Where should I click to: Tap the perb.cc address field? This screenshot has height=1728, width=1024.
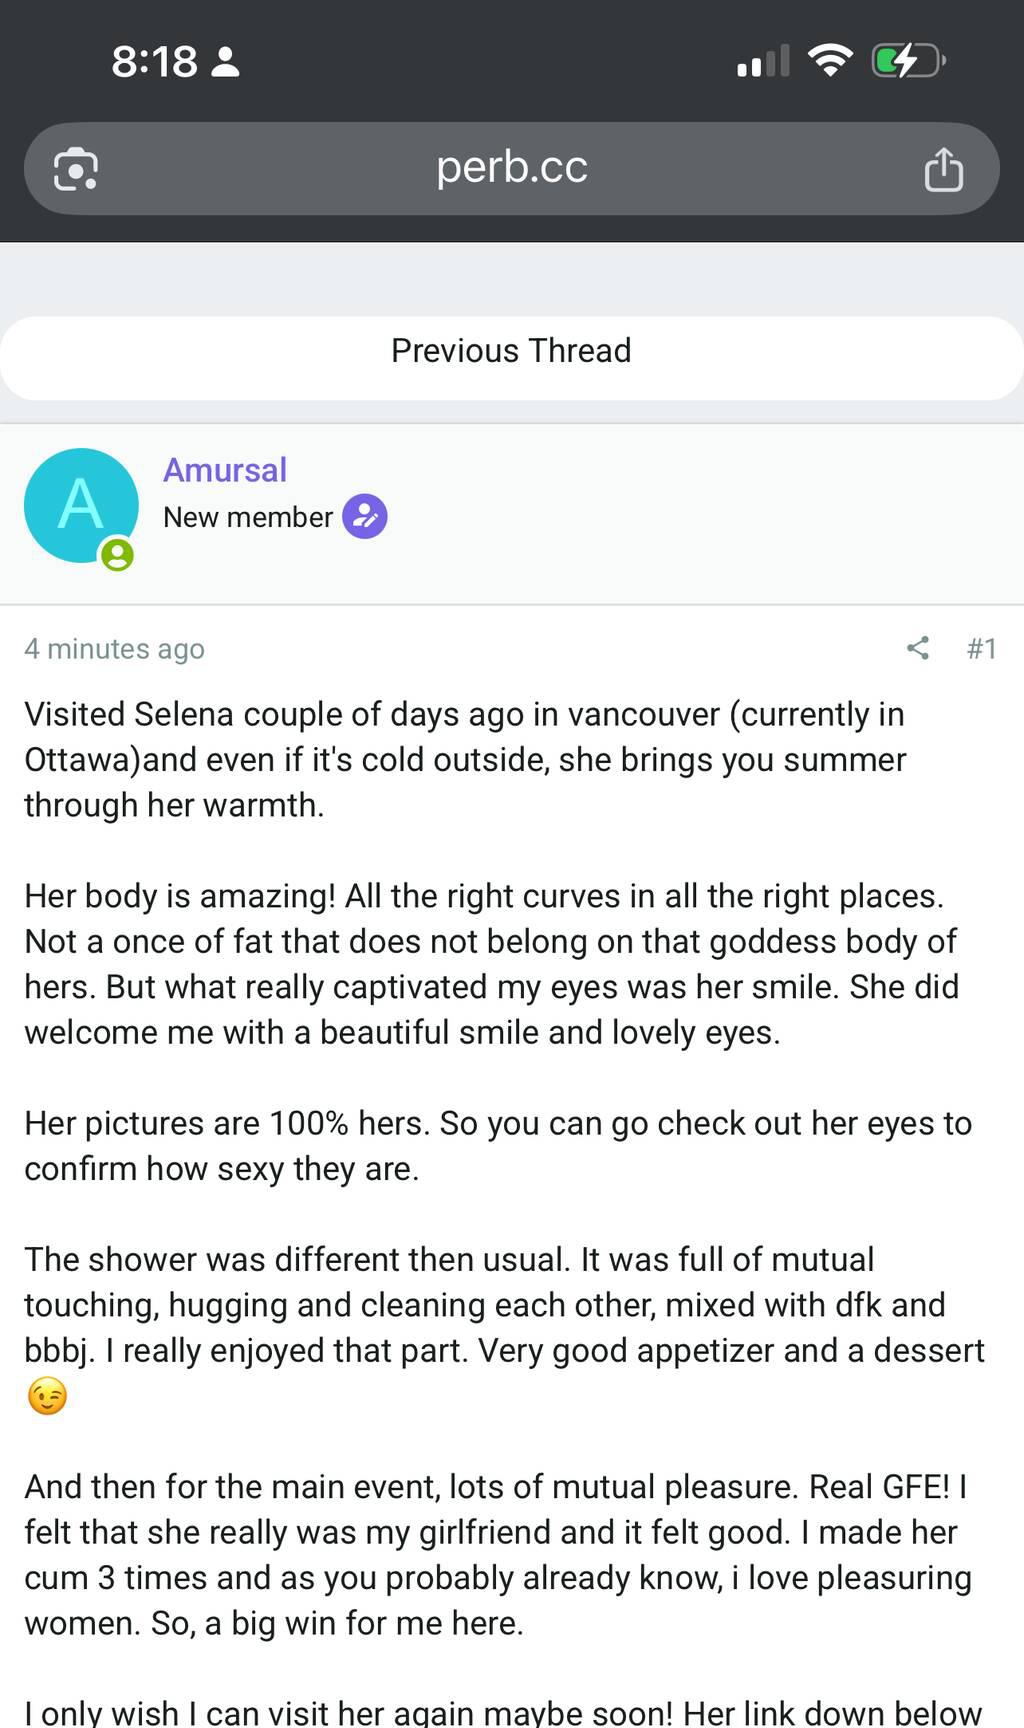[511, 168]
